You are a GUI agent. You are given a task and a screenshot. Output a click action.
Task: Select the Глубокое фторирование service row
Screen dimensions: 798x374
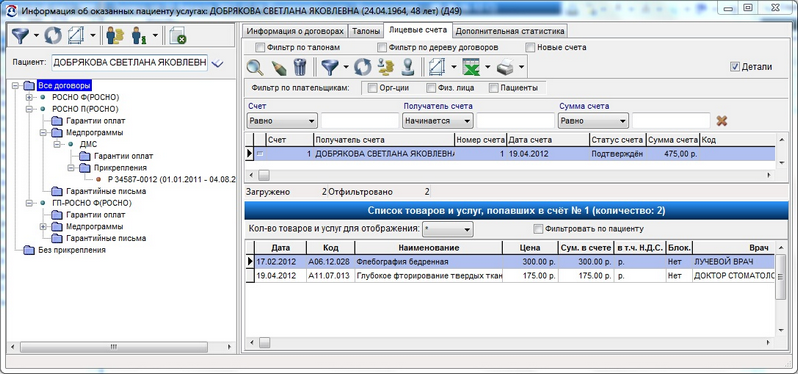(510, 275)
